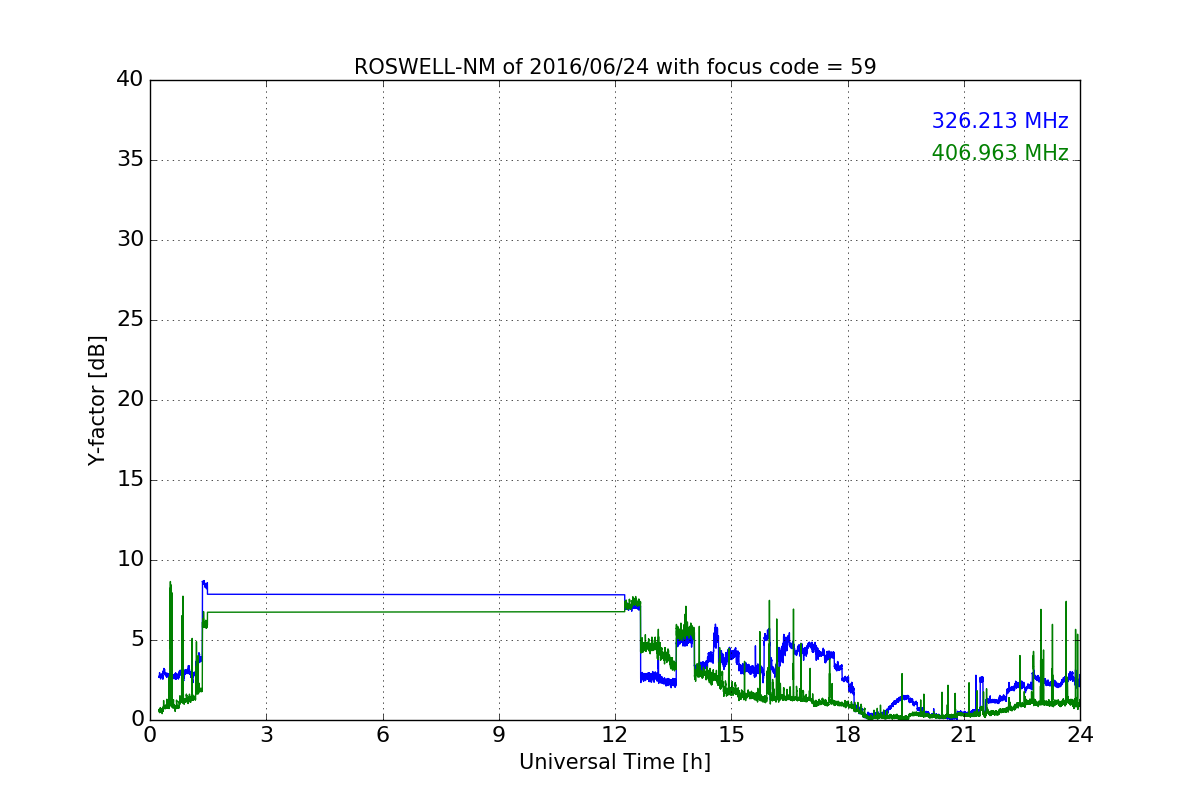Click the x-axis tick label 21
The image size is (1200, 800).
click(964, 735)
